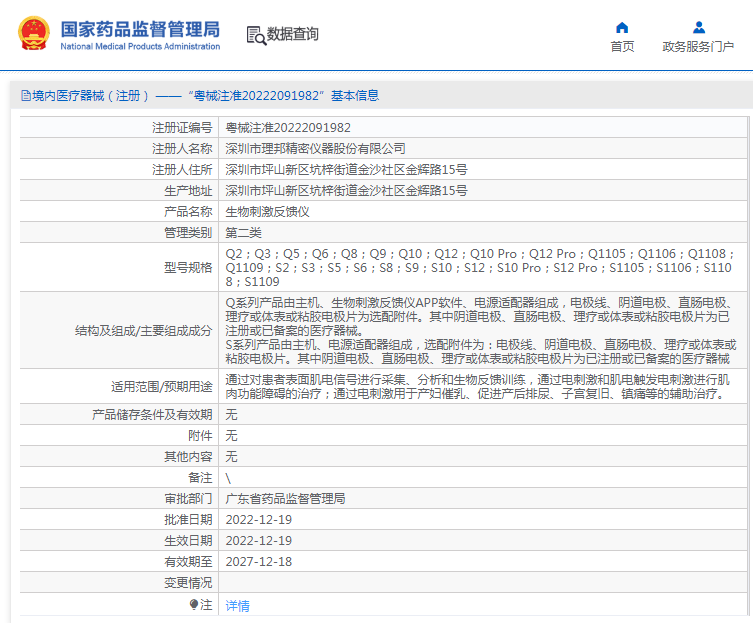This screenshot has height=623, width=753.
Task: Click the 生产地址 address value
Action: point(346,191)
